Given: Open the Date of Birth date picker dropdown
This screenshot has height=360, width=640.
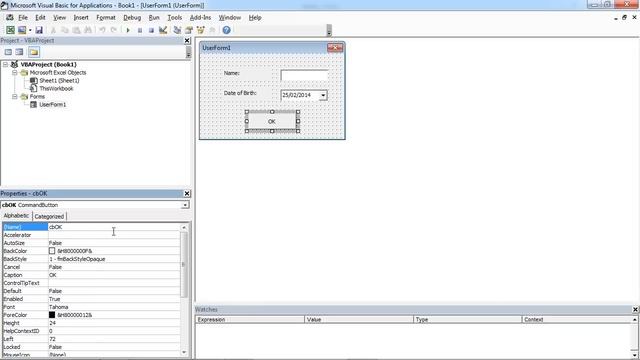Looking at the screenshot, I should [323, 96].
